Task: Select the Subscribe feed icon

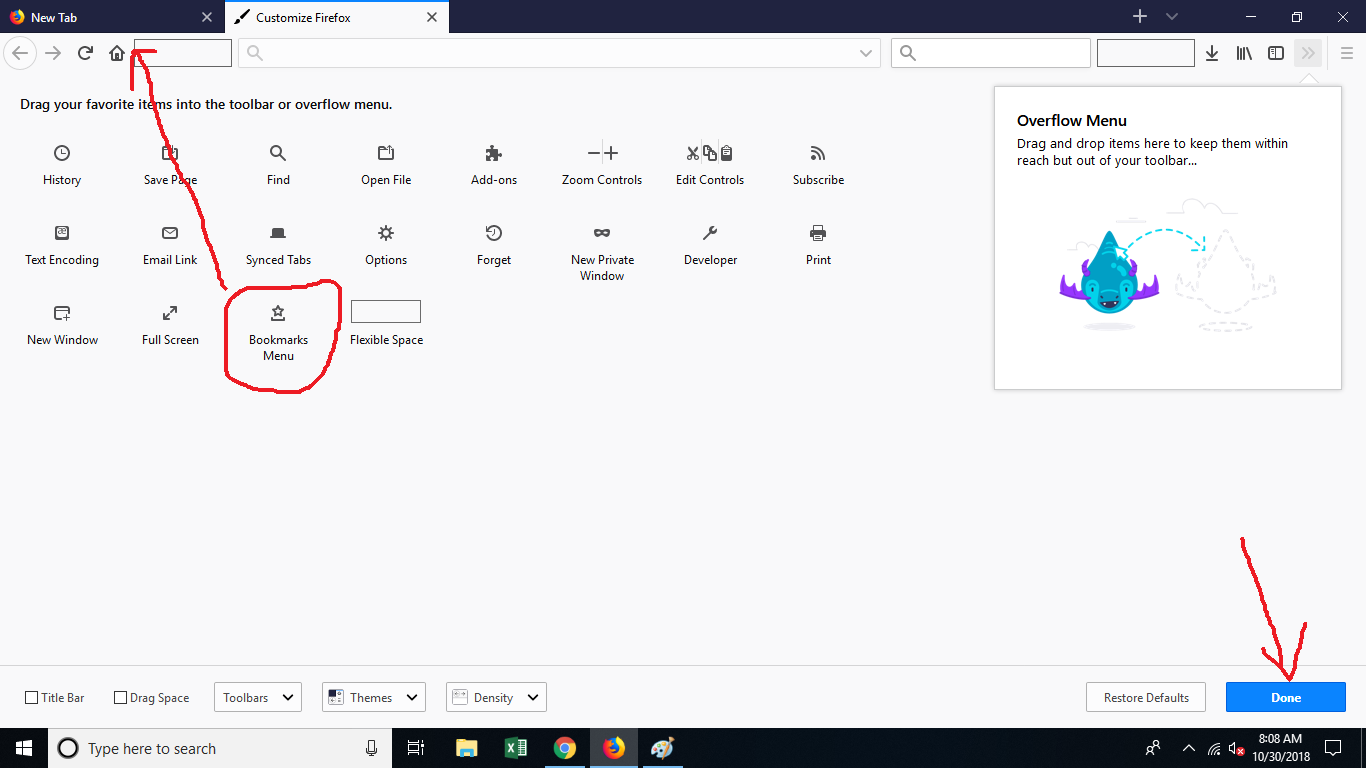Action: click(x=818, y=153)
